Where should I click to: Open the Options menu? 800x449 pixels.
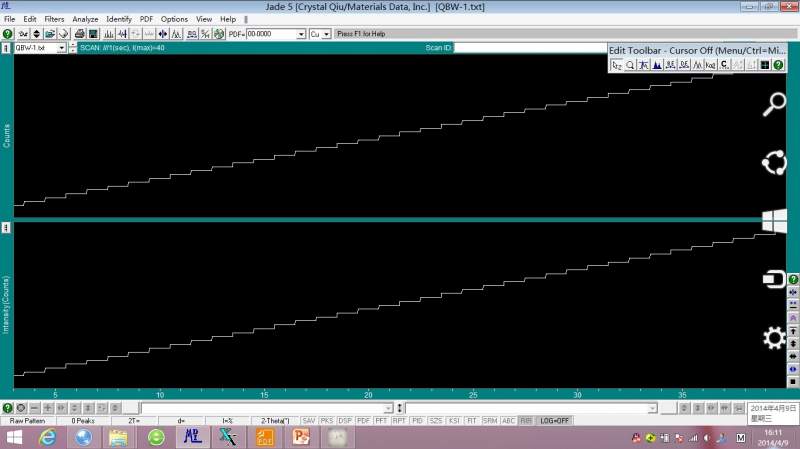174,19
